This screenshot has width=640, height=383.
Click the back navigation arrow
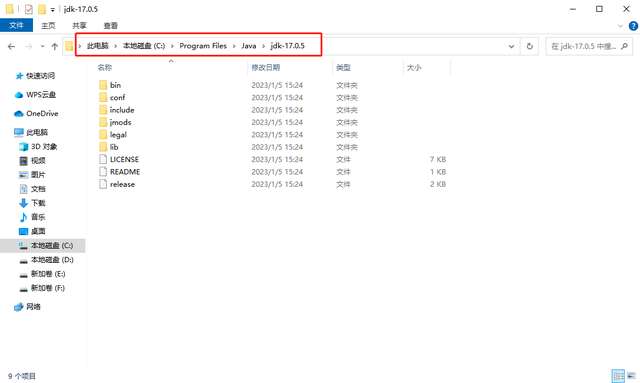click(11, 47)
